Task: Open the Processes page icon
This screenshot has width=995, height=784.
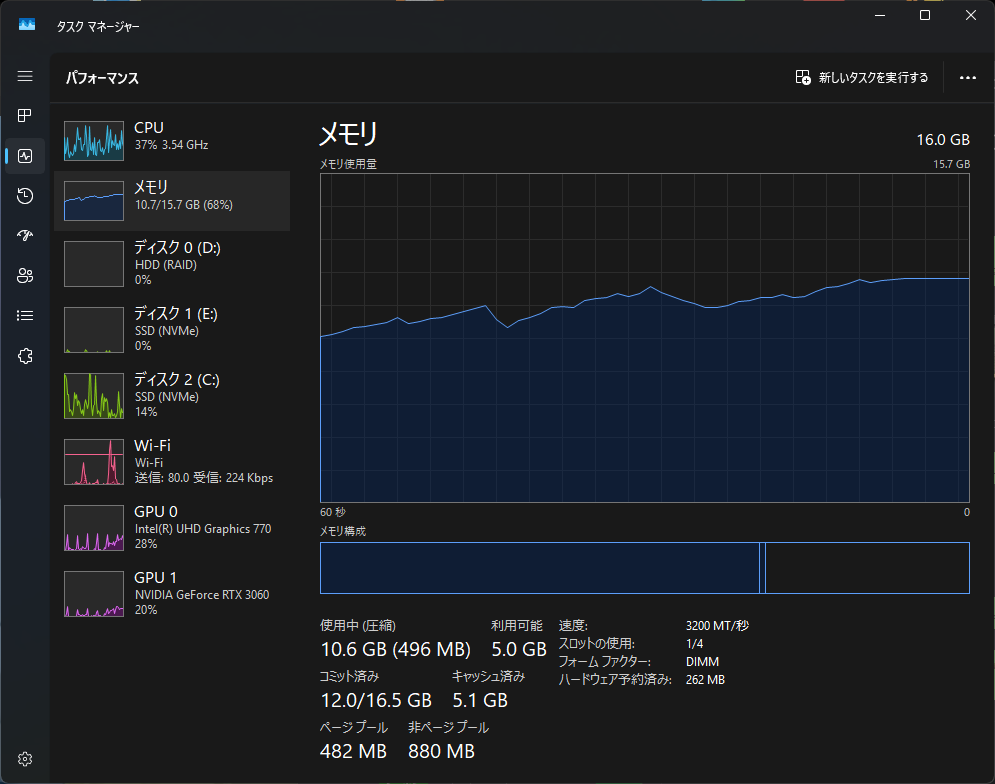Action: click(x=25, y=116)
